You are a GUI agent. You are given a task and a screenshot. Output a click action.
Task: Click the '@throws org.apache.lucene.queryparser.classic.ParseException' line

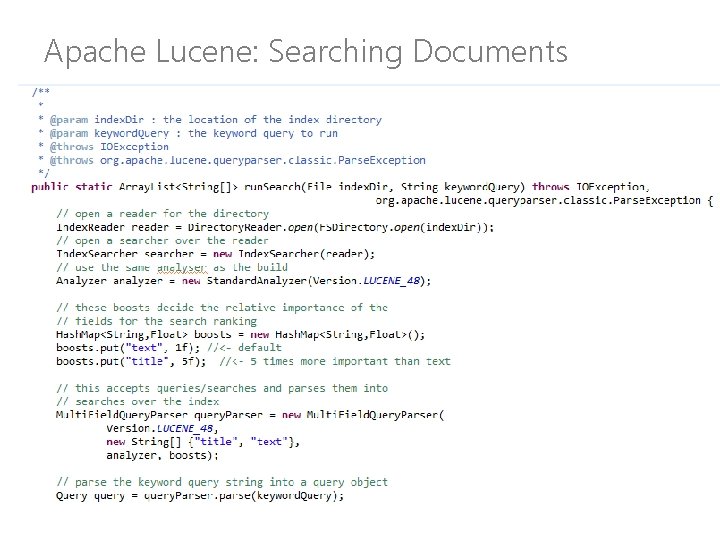tap(232, 160)
